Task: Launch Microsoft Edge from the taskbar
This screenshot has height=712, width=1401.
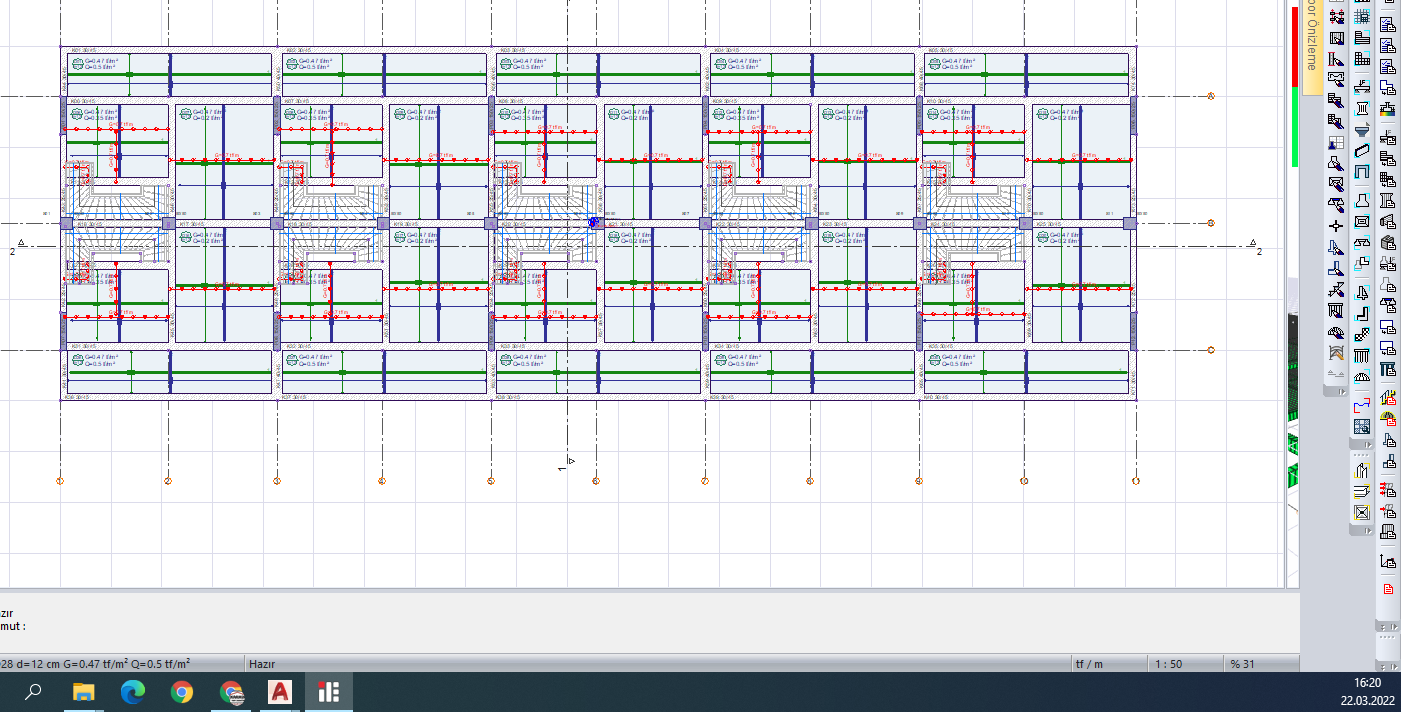Action: coord(132,691)
